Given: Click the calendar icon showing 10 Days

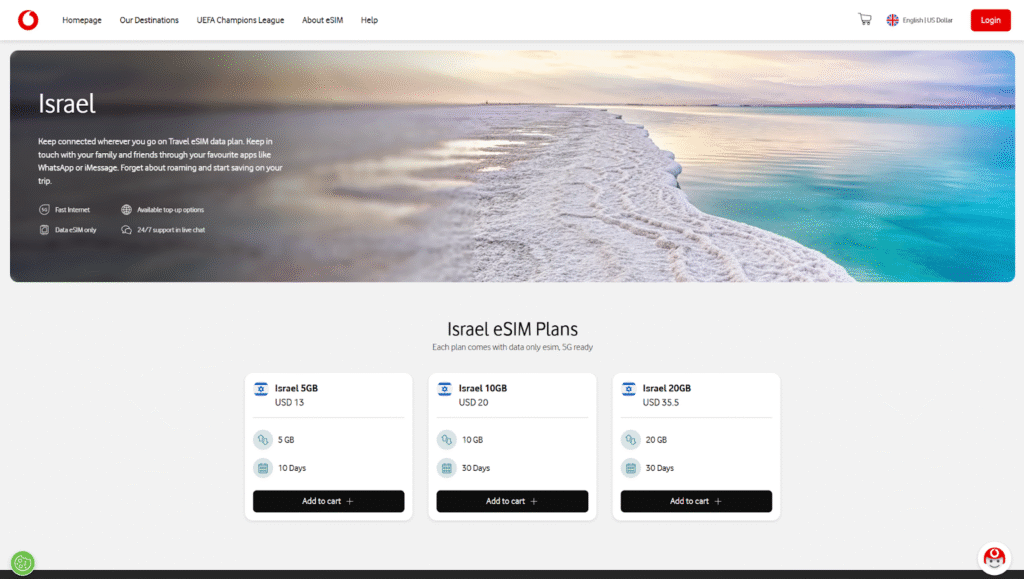Looking at the screenshot, I should [x=262, y=467].
